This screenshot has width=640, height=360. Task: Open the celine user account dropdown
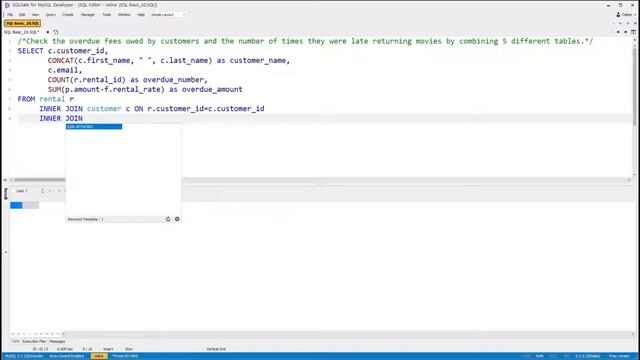tap(626, 15)
